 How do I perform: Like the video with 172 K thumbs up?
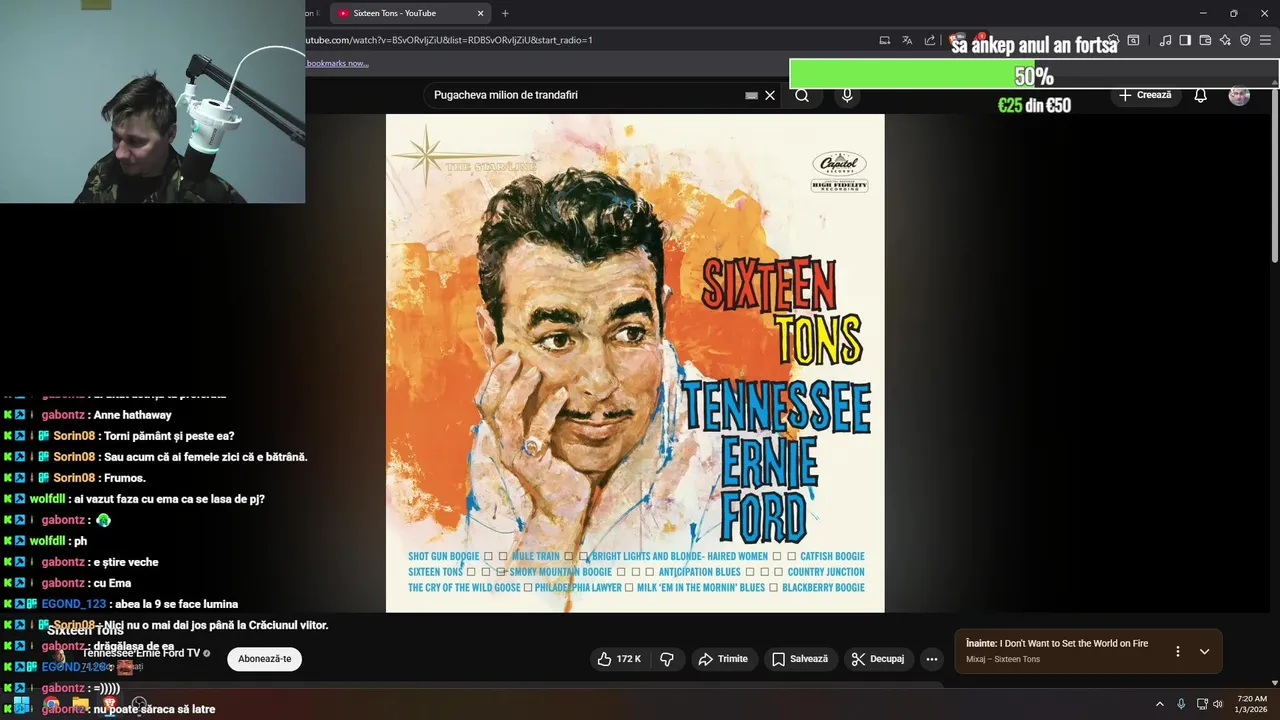tap(619, 659)
